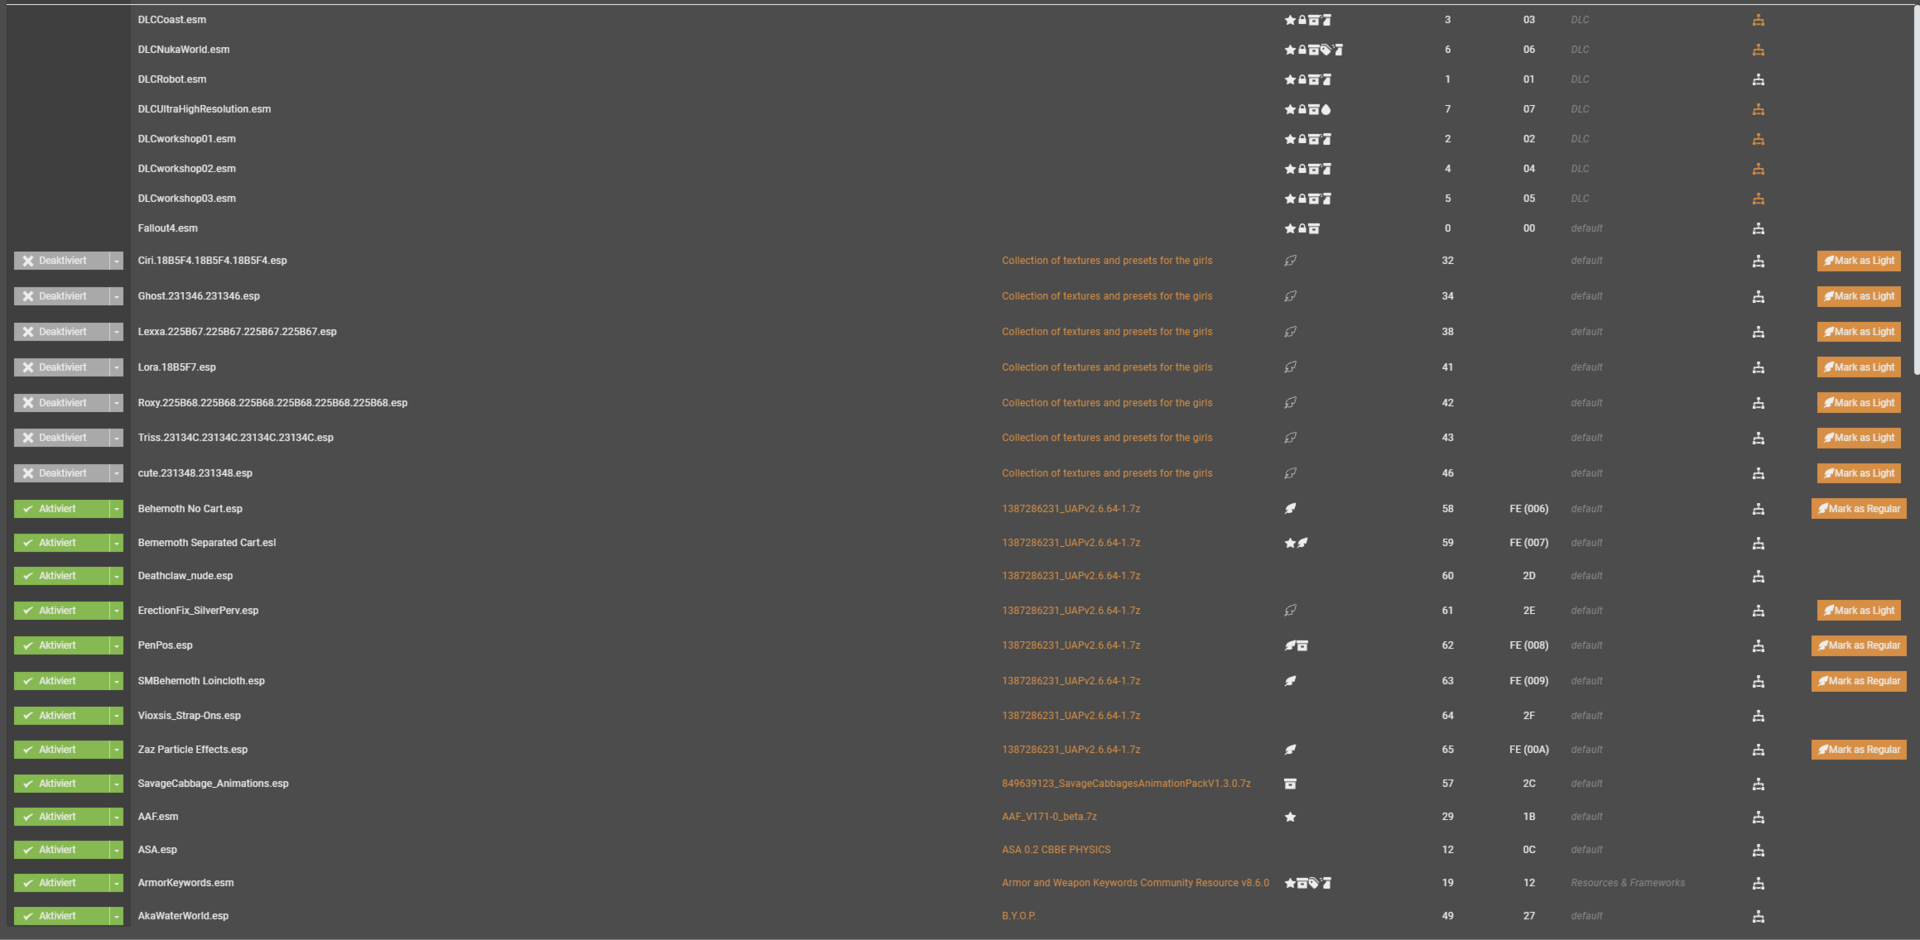This screenshot has width=1920, height=940.
Task: Click dependency icon for DLCRobot.esm
Action: click(x=1758, y=80)
